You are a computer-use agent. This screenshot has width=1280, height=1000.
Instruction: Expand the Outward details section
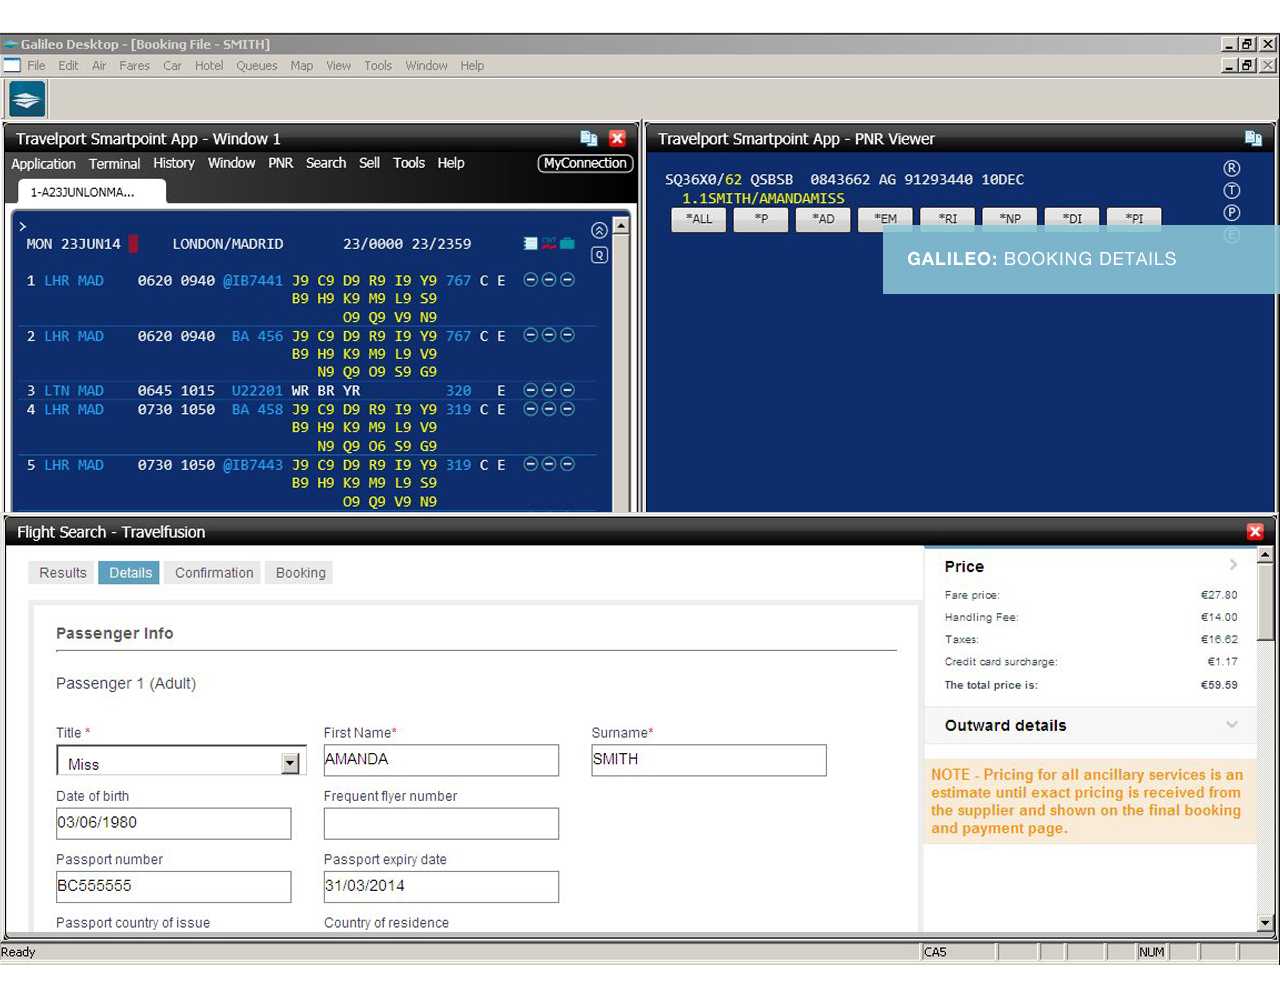tap(1232, 725)
